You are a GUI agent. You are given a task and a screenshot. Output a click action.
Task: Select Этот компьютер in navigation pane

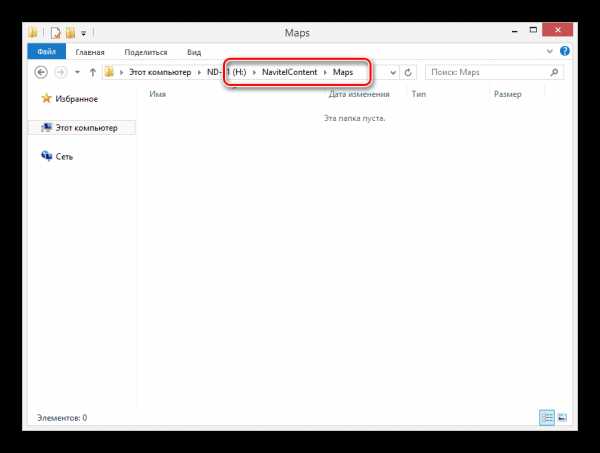85,128
